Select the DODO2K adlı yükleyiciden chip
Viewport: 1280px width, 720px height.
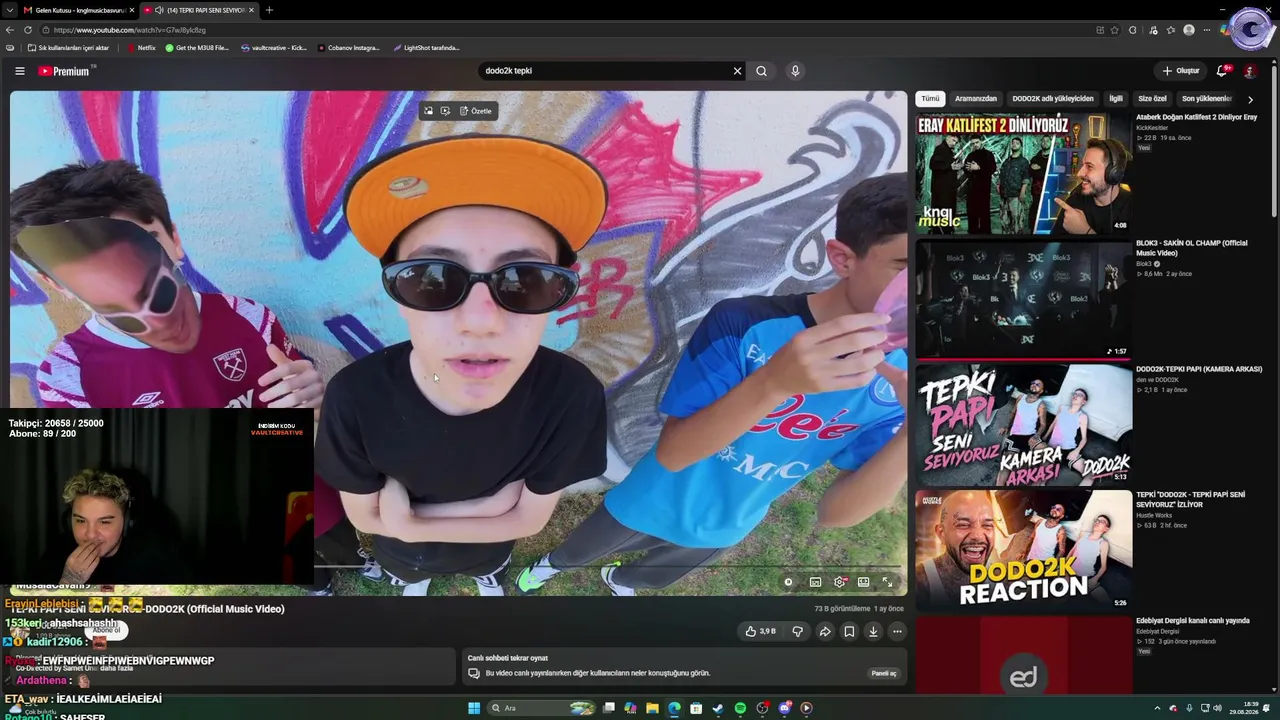pos(1052,99)
